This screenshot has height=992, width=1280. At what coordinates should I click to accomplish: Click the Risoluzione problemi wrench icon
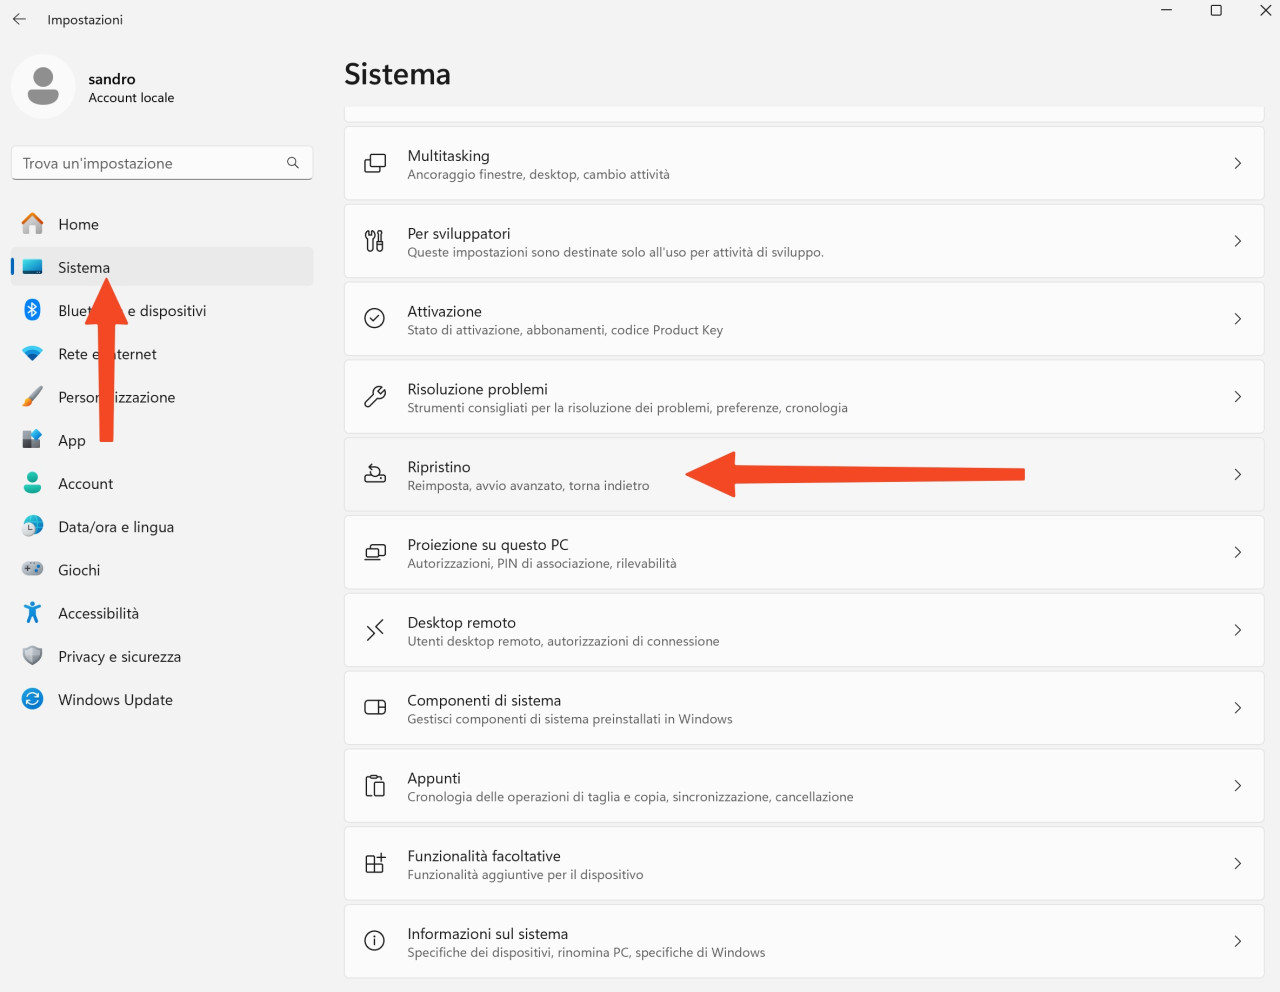(375, 396)
